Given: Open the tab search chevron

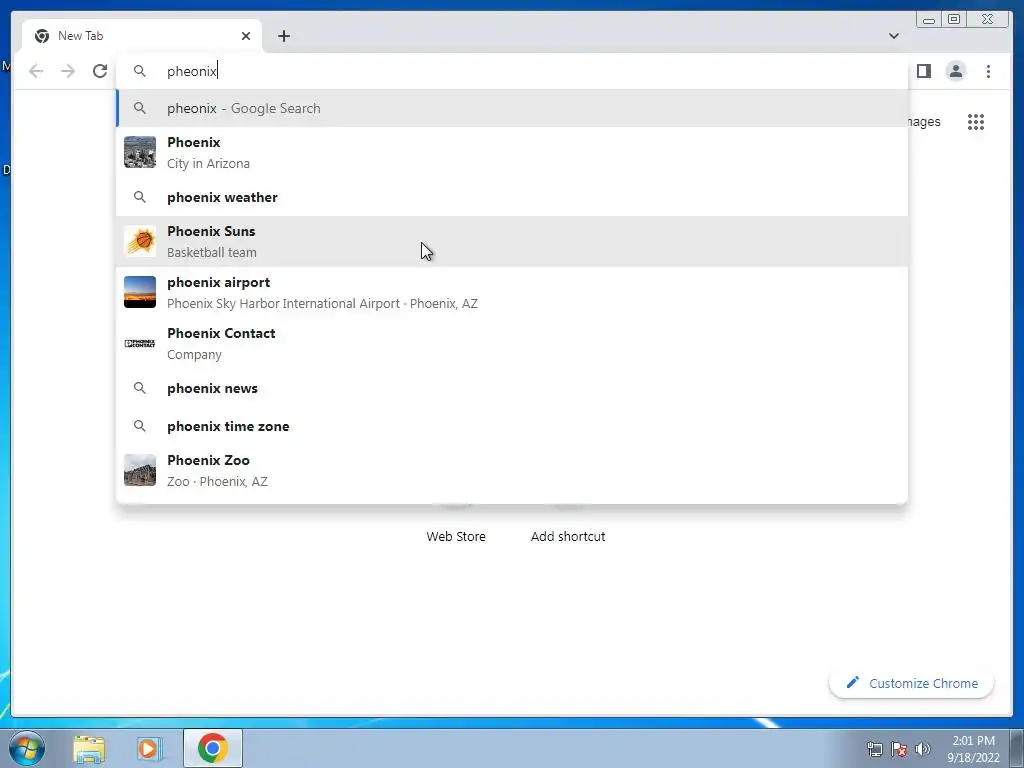Looking at the screenshot, I should (894, 36).
